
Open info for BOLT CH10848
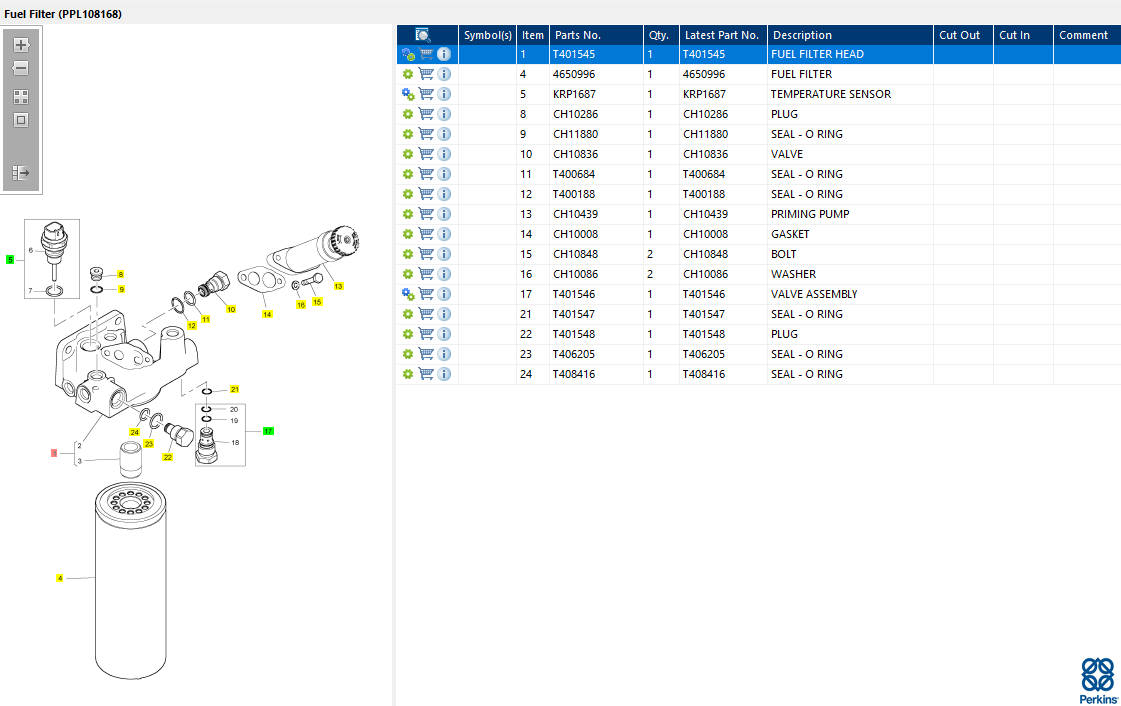click(x=444, y=254)
